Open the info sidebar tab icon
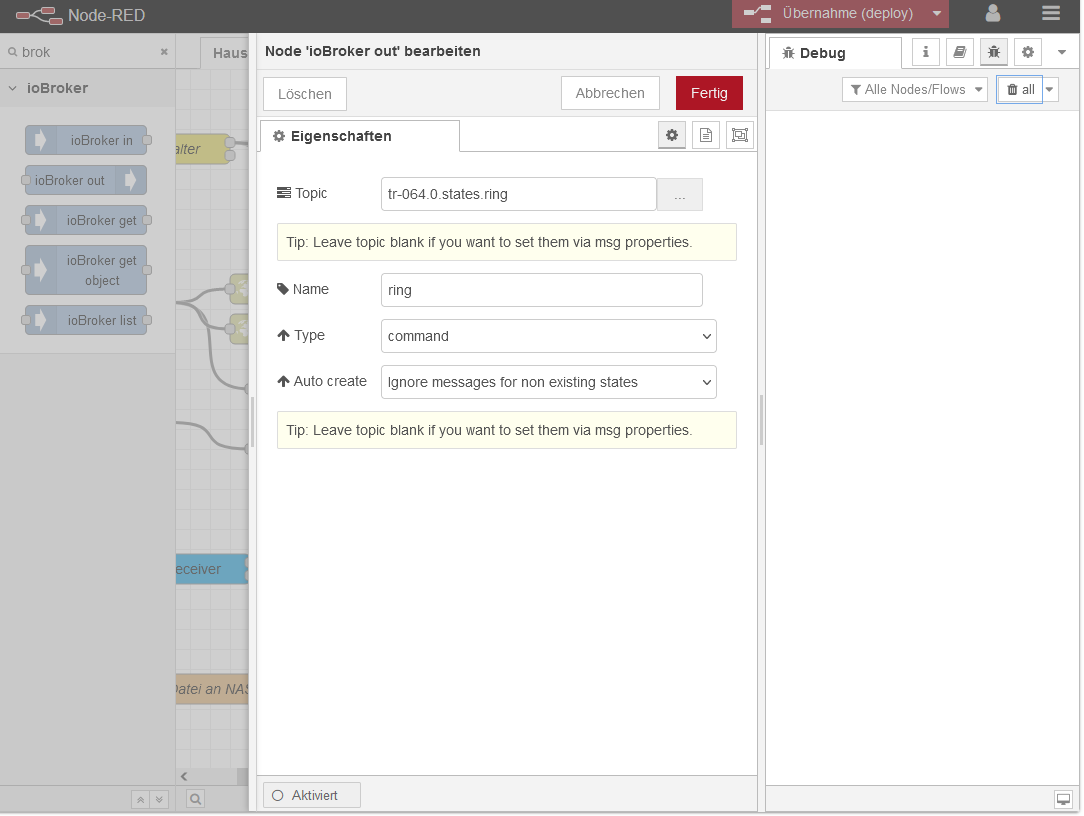 [926, 52]
